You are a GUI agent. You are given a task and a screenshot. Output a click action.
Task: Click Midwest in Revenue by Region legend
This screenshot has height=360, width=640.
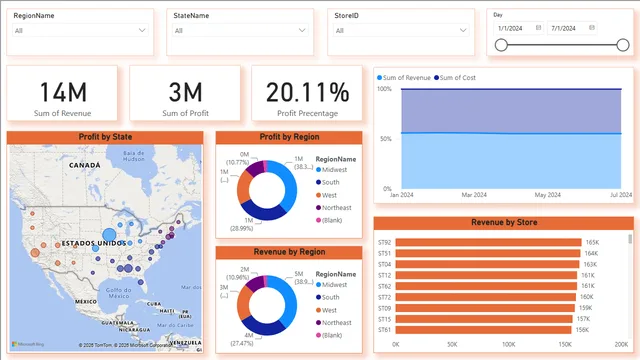[x=331, y=285]
